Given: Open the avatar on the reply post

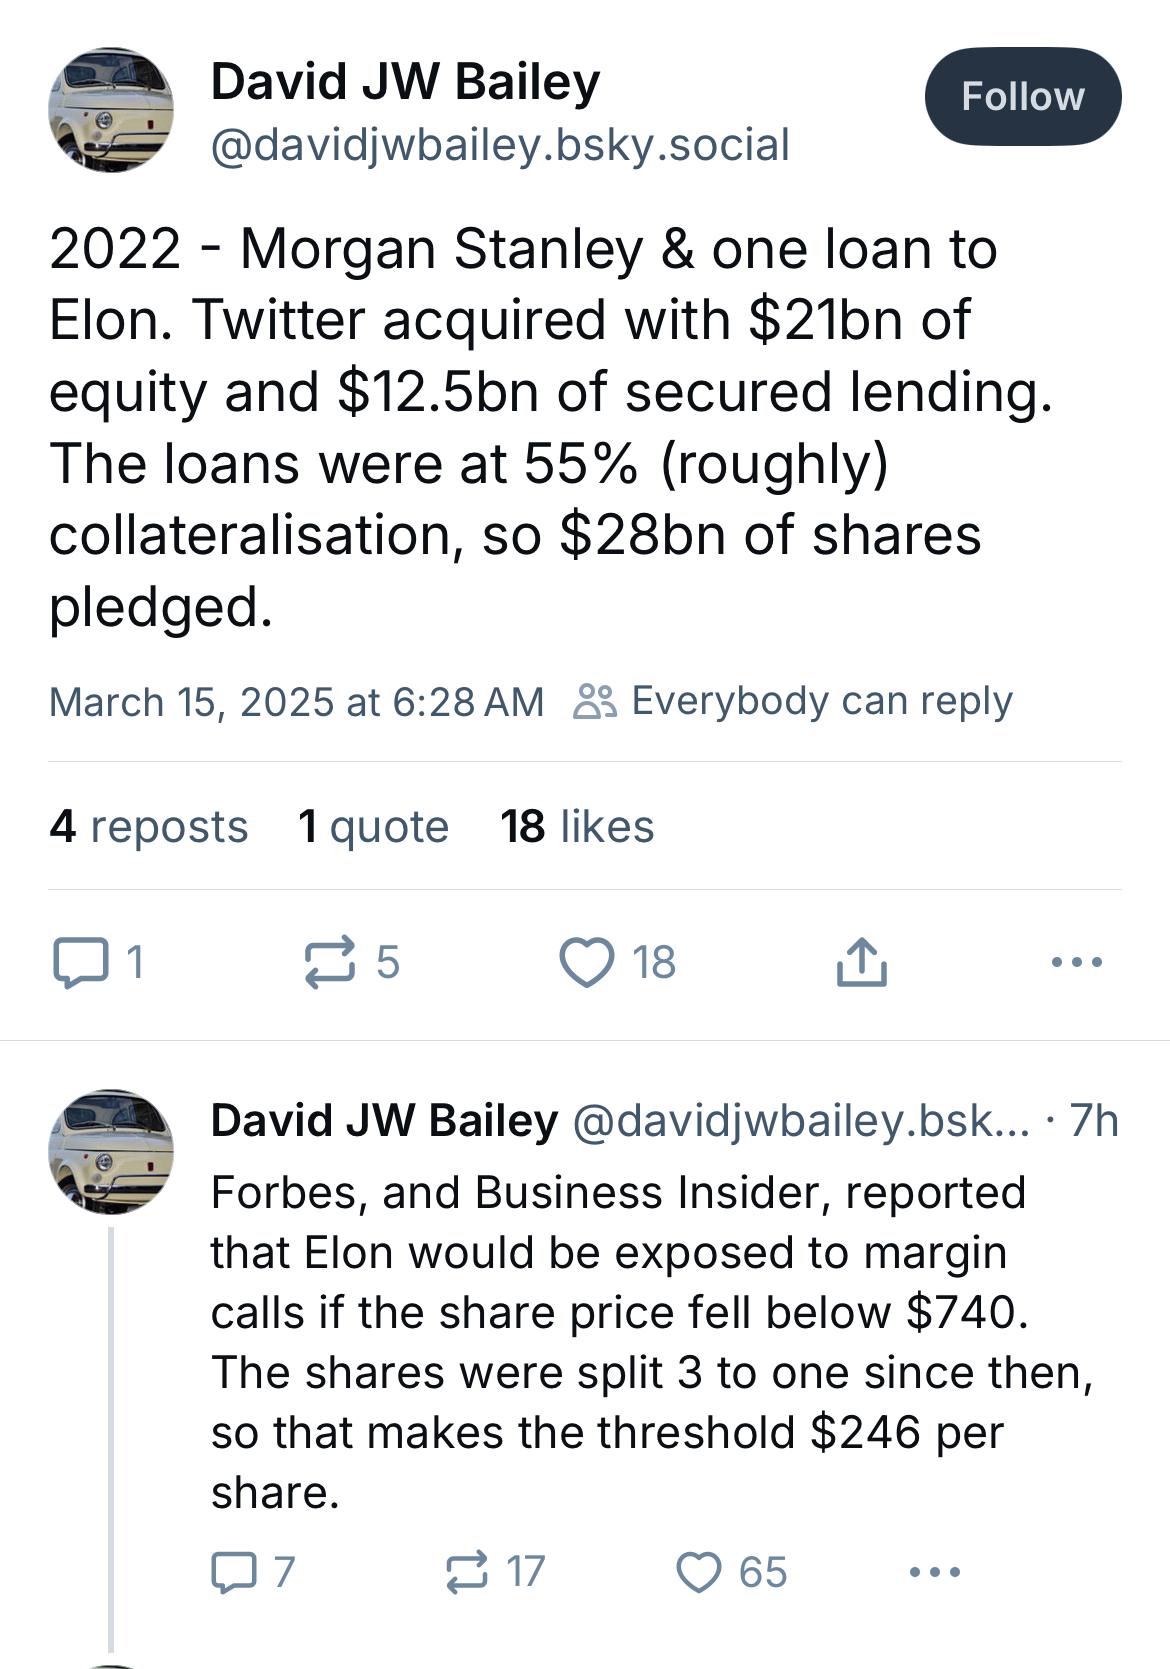Looking at the screenshot, I should point(111,1151).
